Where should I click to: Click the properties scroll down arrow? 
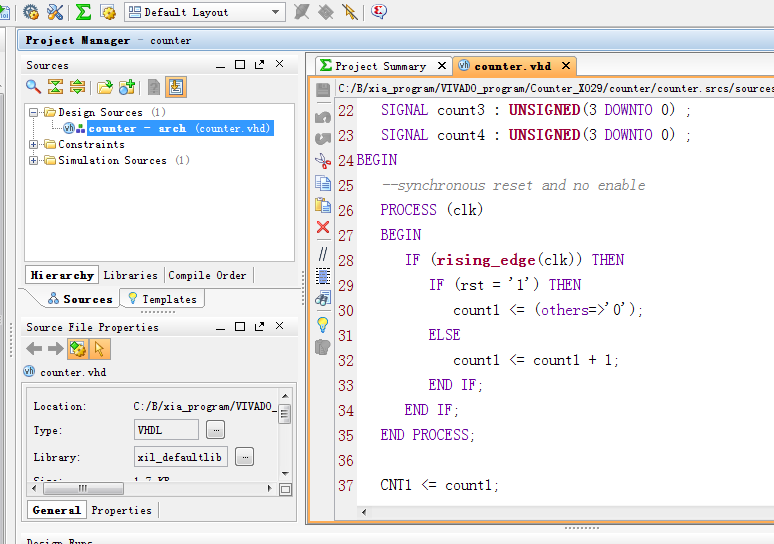[285, 474]
